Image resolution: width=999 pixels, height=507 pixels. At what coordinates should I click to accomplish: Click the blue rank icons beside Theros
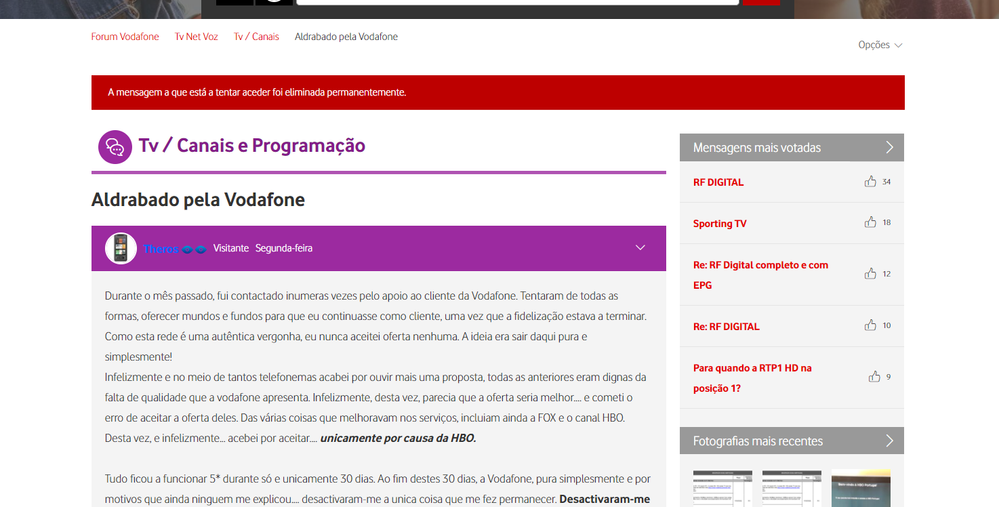pyautogui.click(x=194, y=249)
